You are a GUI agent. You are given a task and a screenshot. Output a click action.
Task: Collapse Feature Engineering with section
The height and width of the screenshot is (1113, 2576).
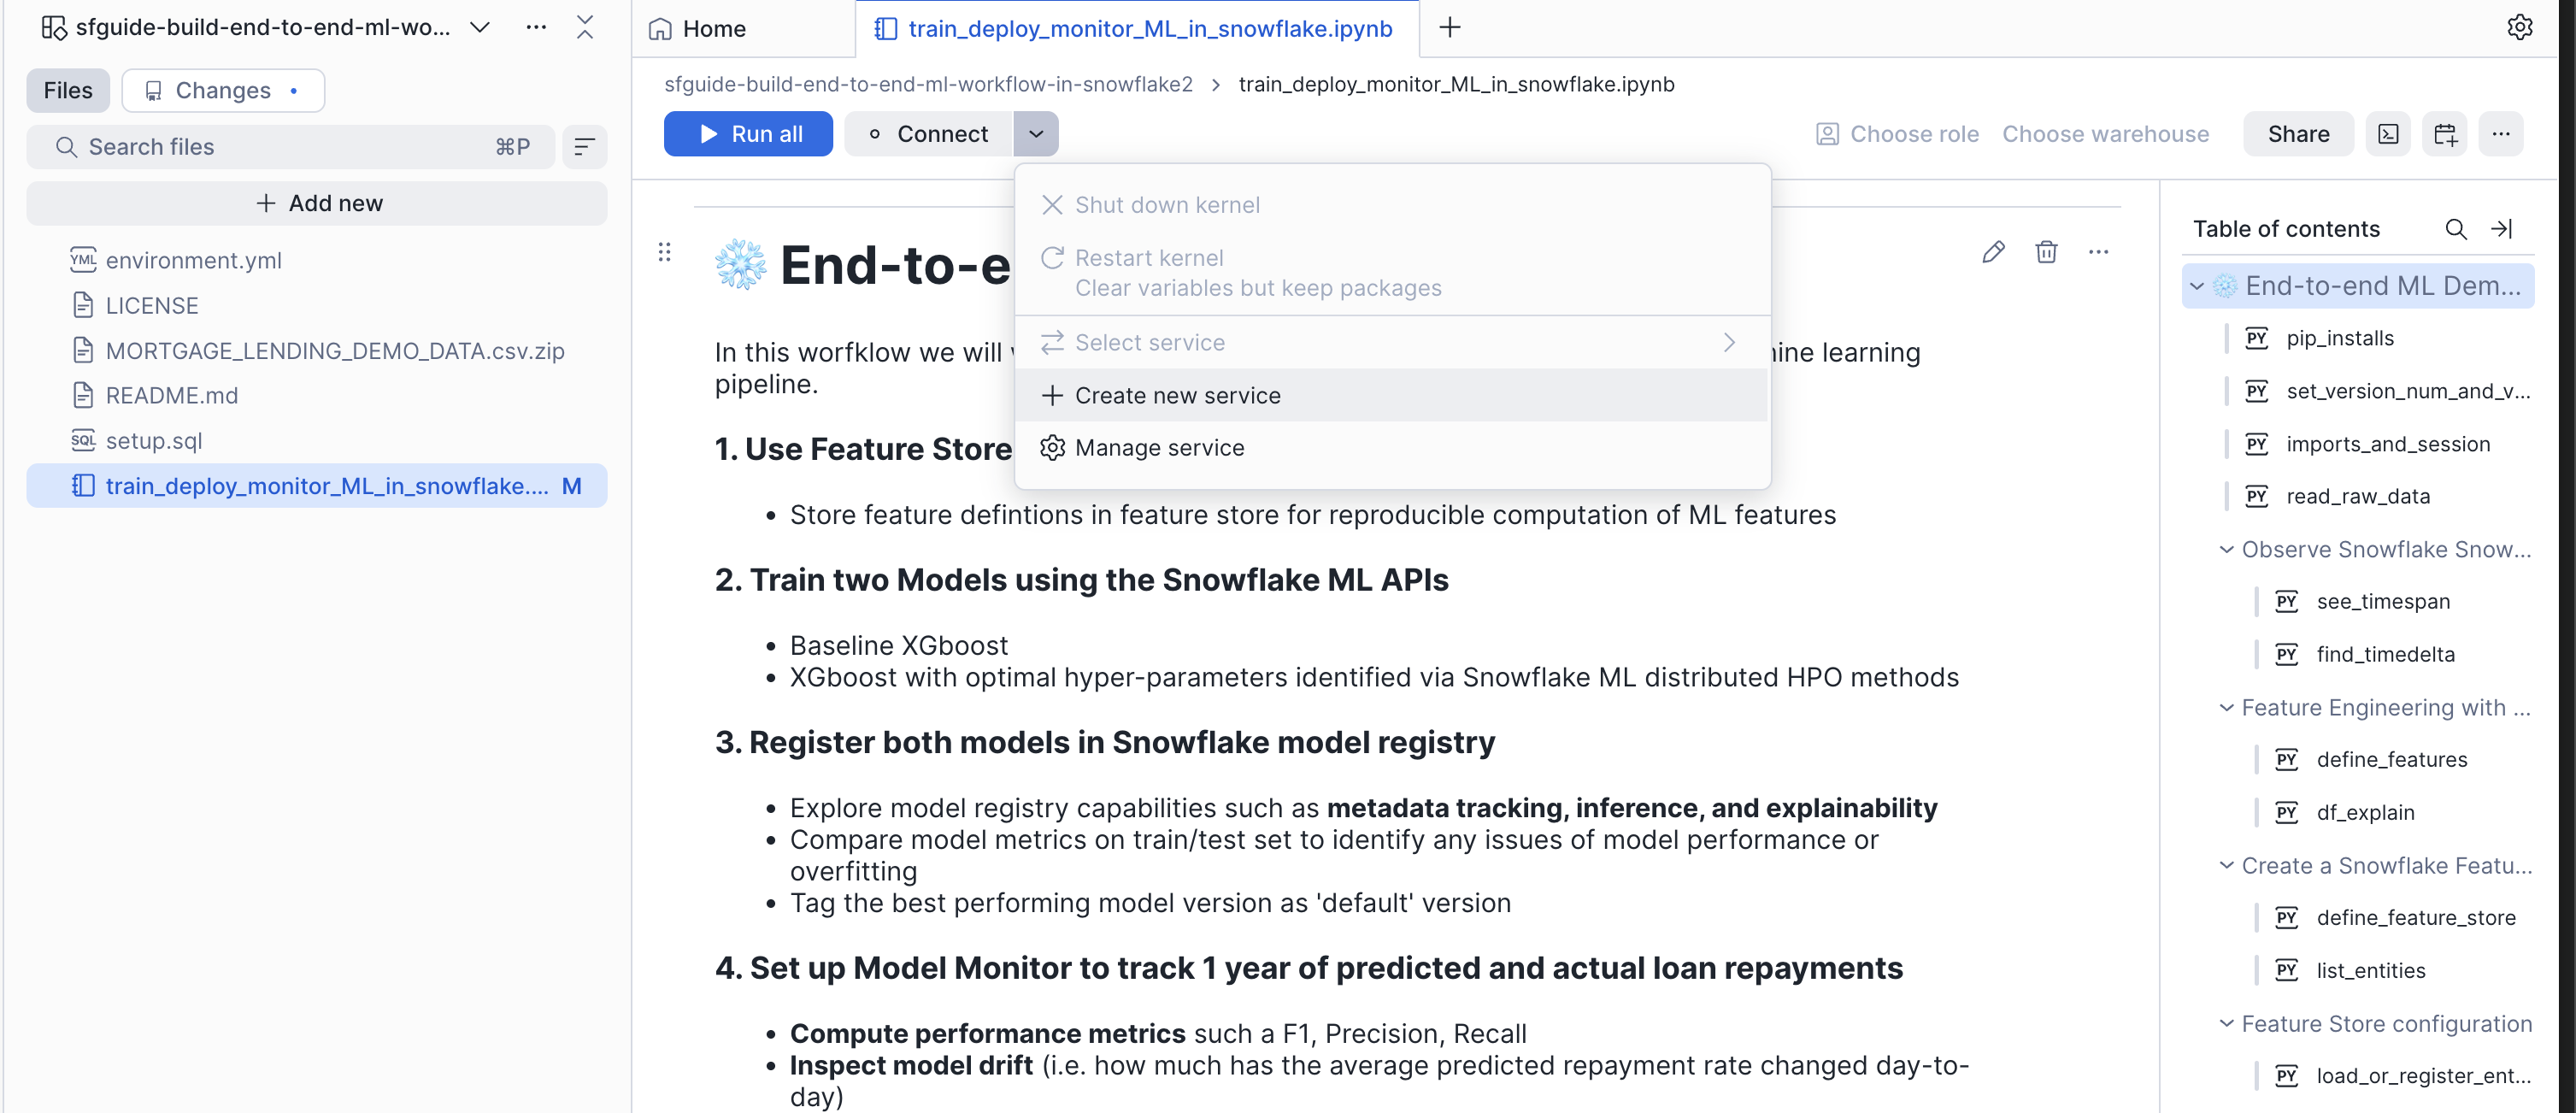[x=2226, y=707]
